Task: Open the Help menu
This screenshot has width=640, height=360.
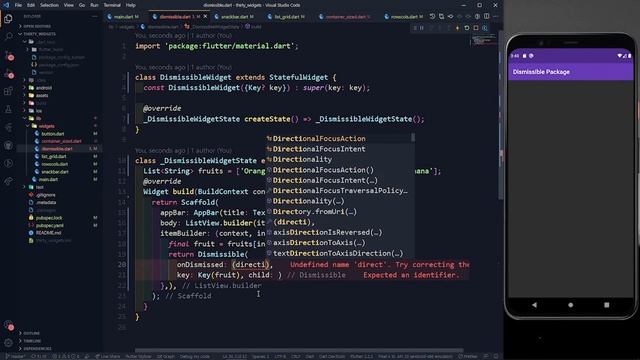Action: coord(131,5)
